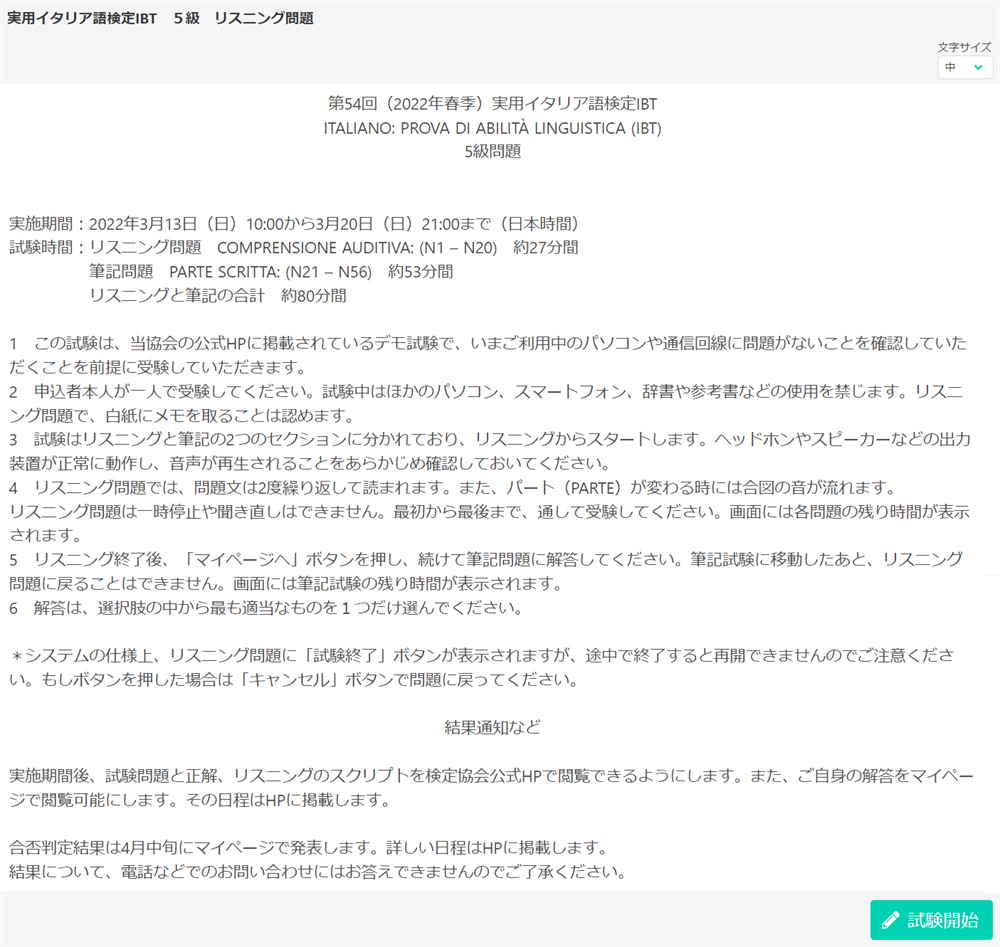Click the 試験開始 button
Screen dimensions: 1000x947
pos(931,920)
